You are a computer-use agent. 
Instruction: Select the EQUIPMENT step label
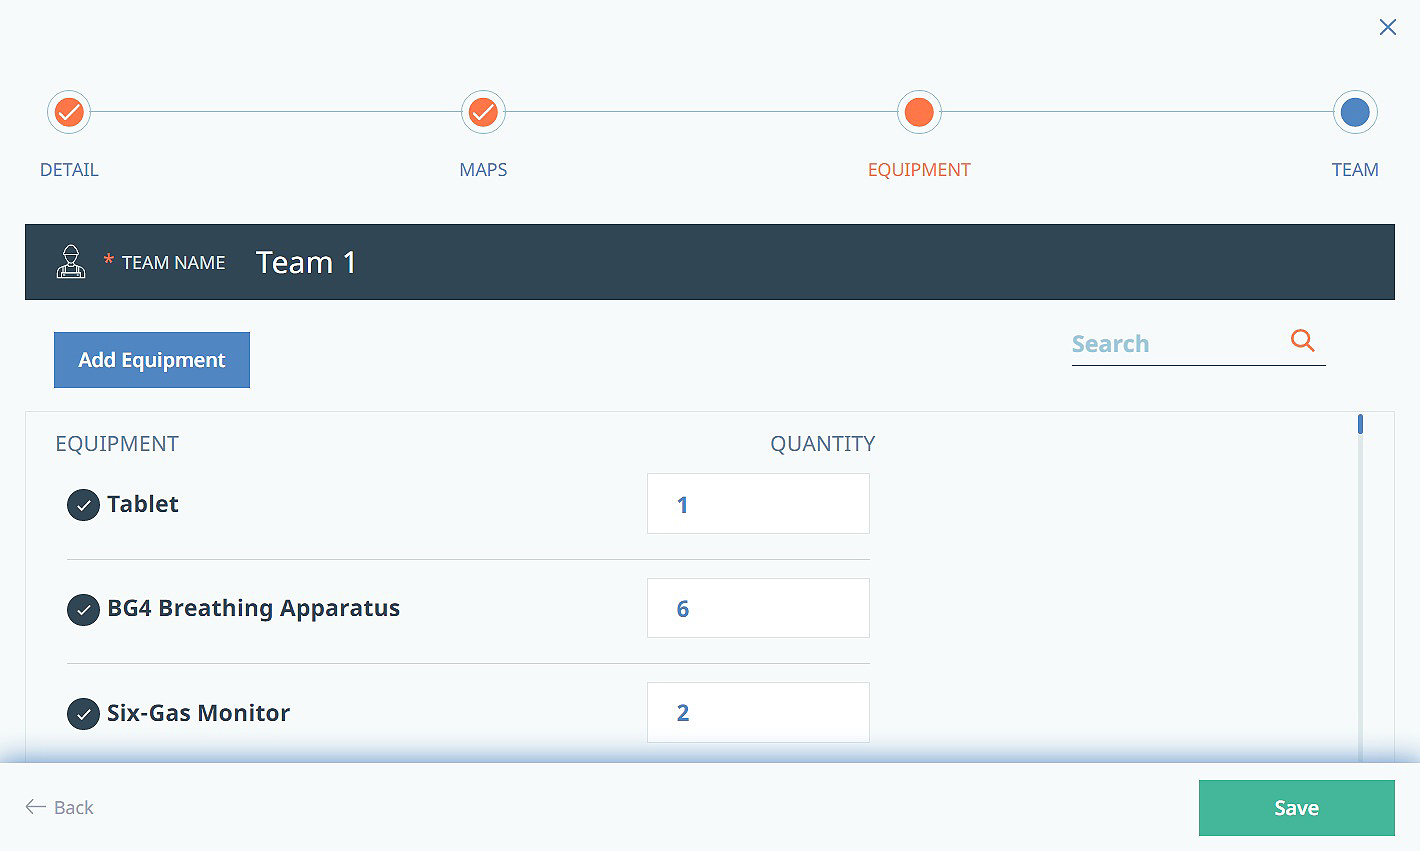point(919,170)
